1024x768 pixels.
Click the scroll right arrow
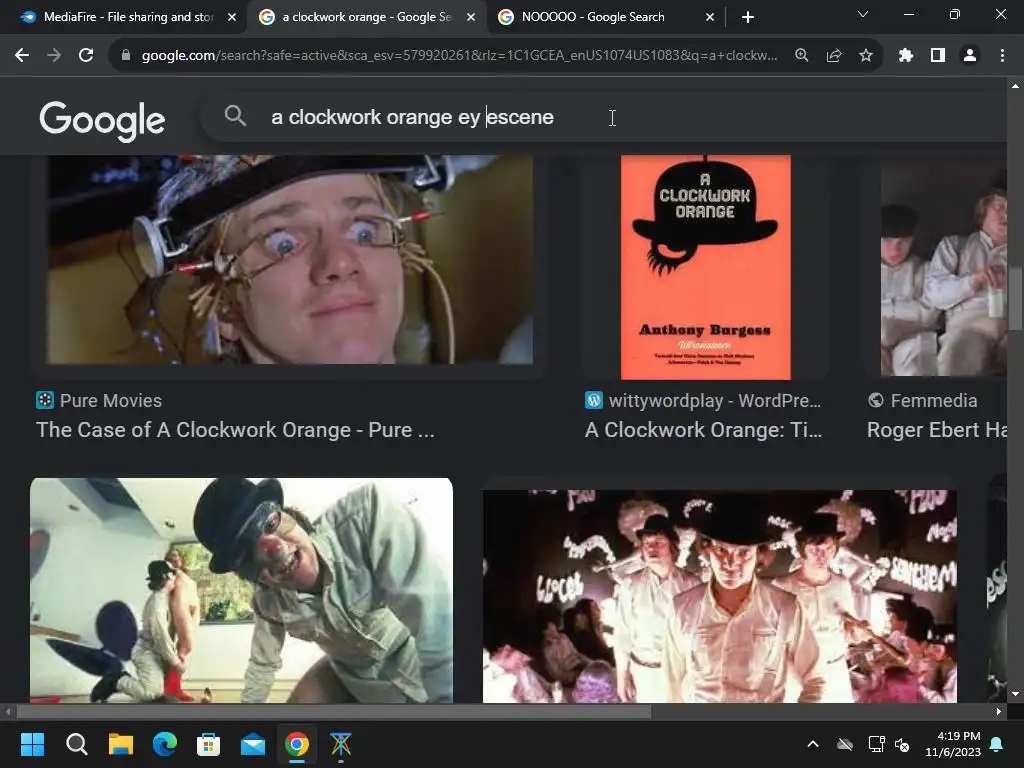998,711
